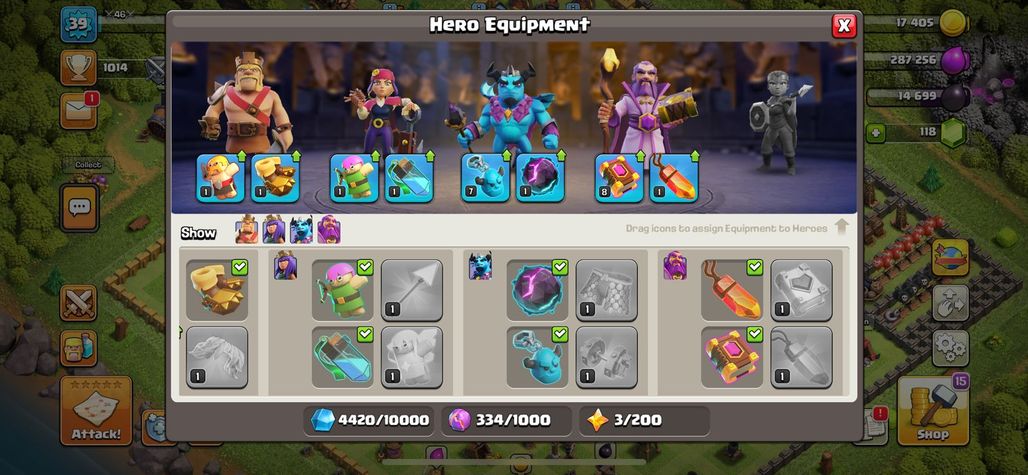Screen dimensions: 1028x475
Task: Click the green upgrade arrow on Eternal Tome
Action: point(639,156)
